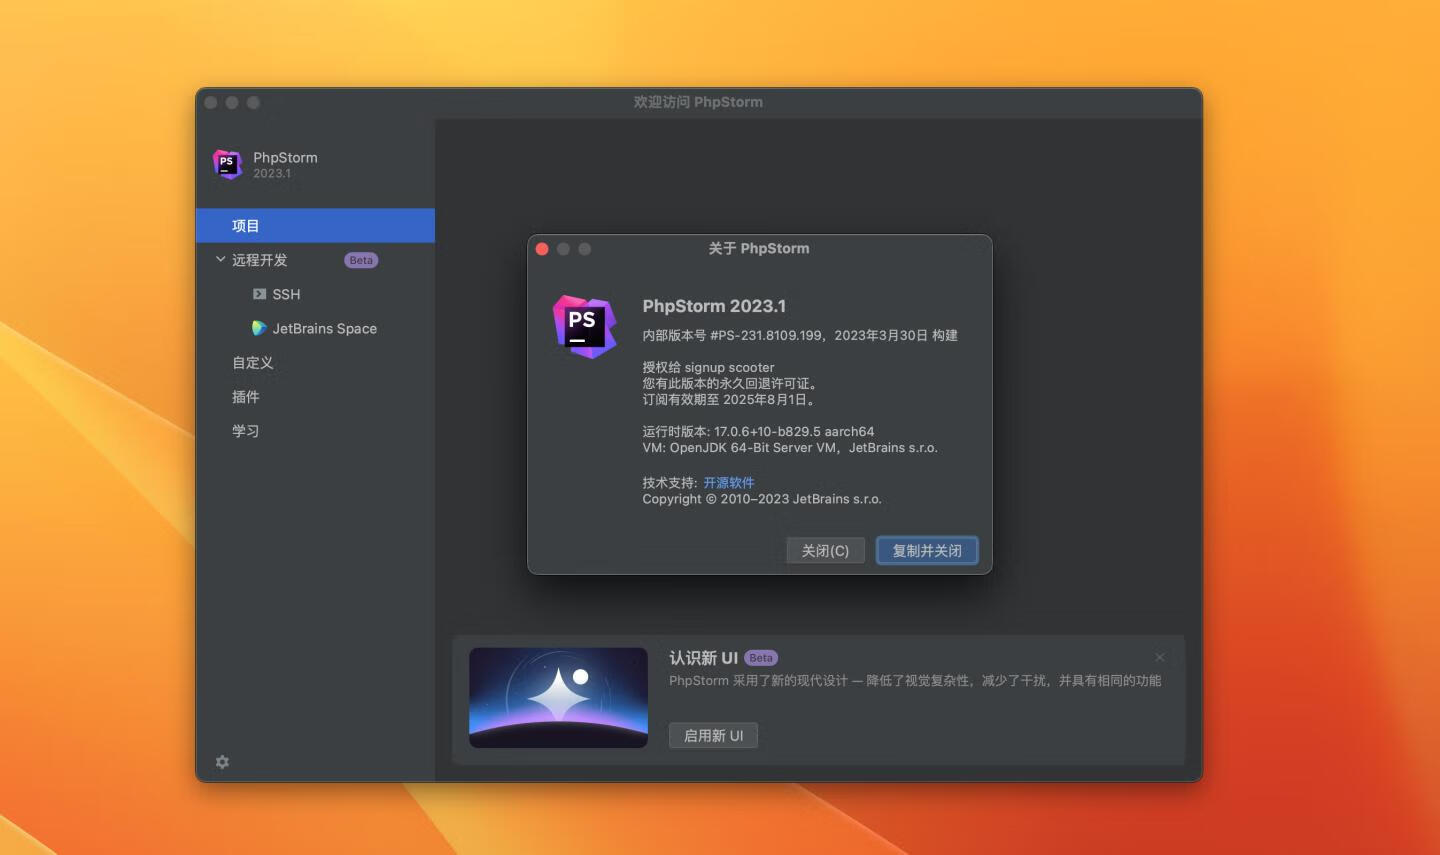
Task: Click the VM: OpenJDK 64-Bit Server VM line
Action: click(x=790, y=448)
